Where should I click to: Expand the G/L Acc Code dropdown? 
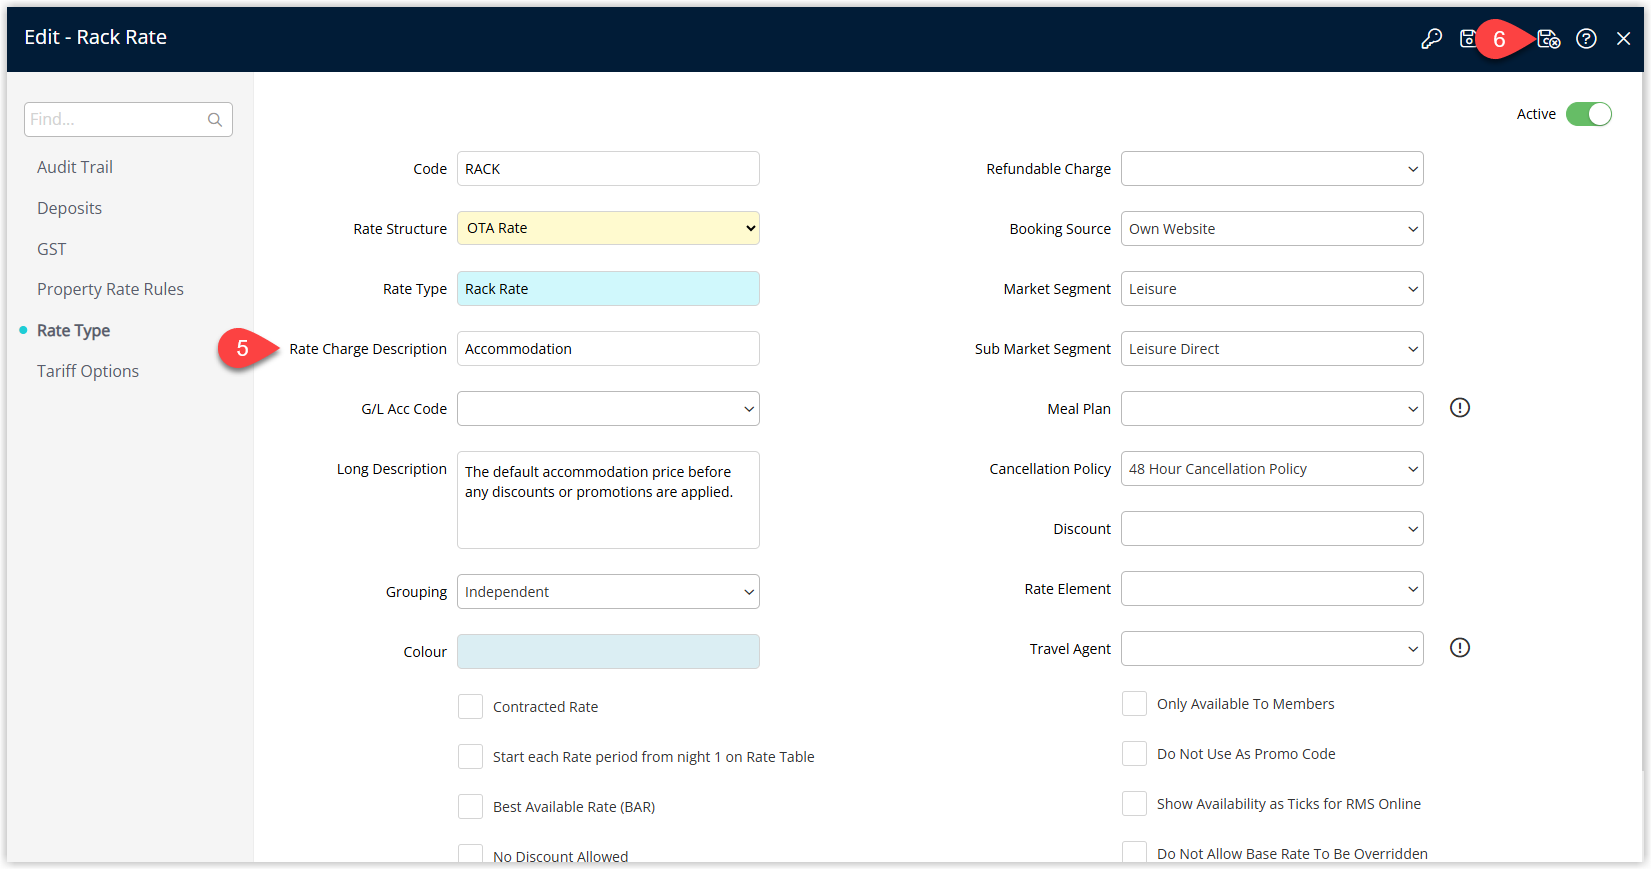[608, 409]
